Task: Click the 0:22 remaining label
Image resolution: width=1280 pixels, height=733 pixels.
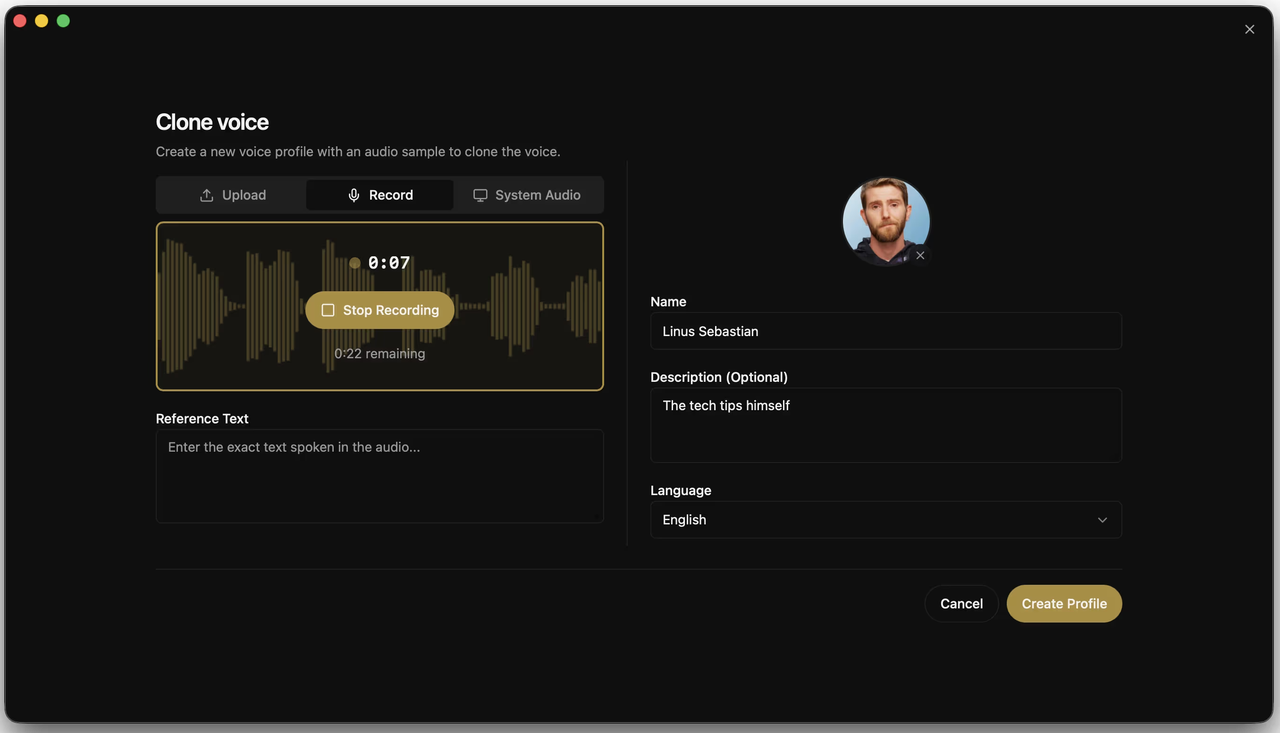Action: tap(379, 354)
